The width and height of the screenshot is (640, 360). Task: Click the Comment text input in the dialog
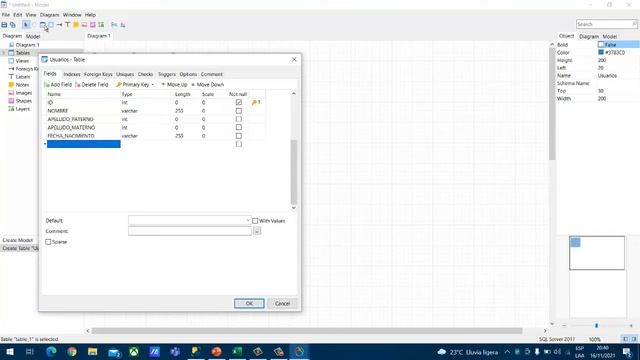190,231
